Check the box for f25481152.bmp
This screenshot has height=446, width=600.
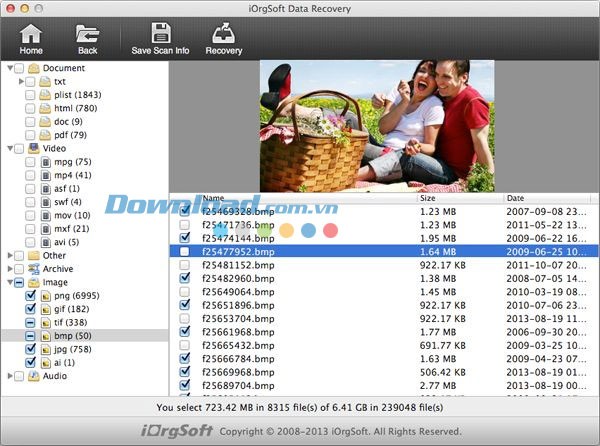(x=184, y=265)
